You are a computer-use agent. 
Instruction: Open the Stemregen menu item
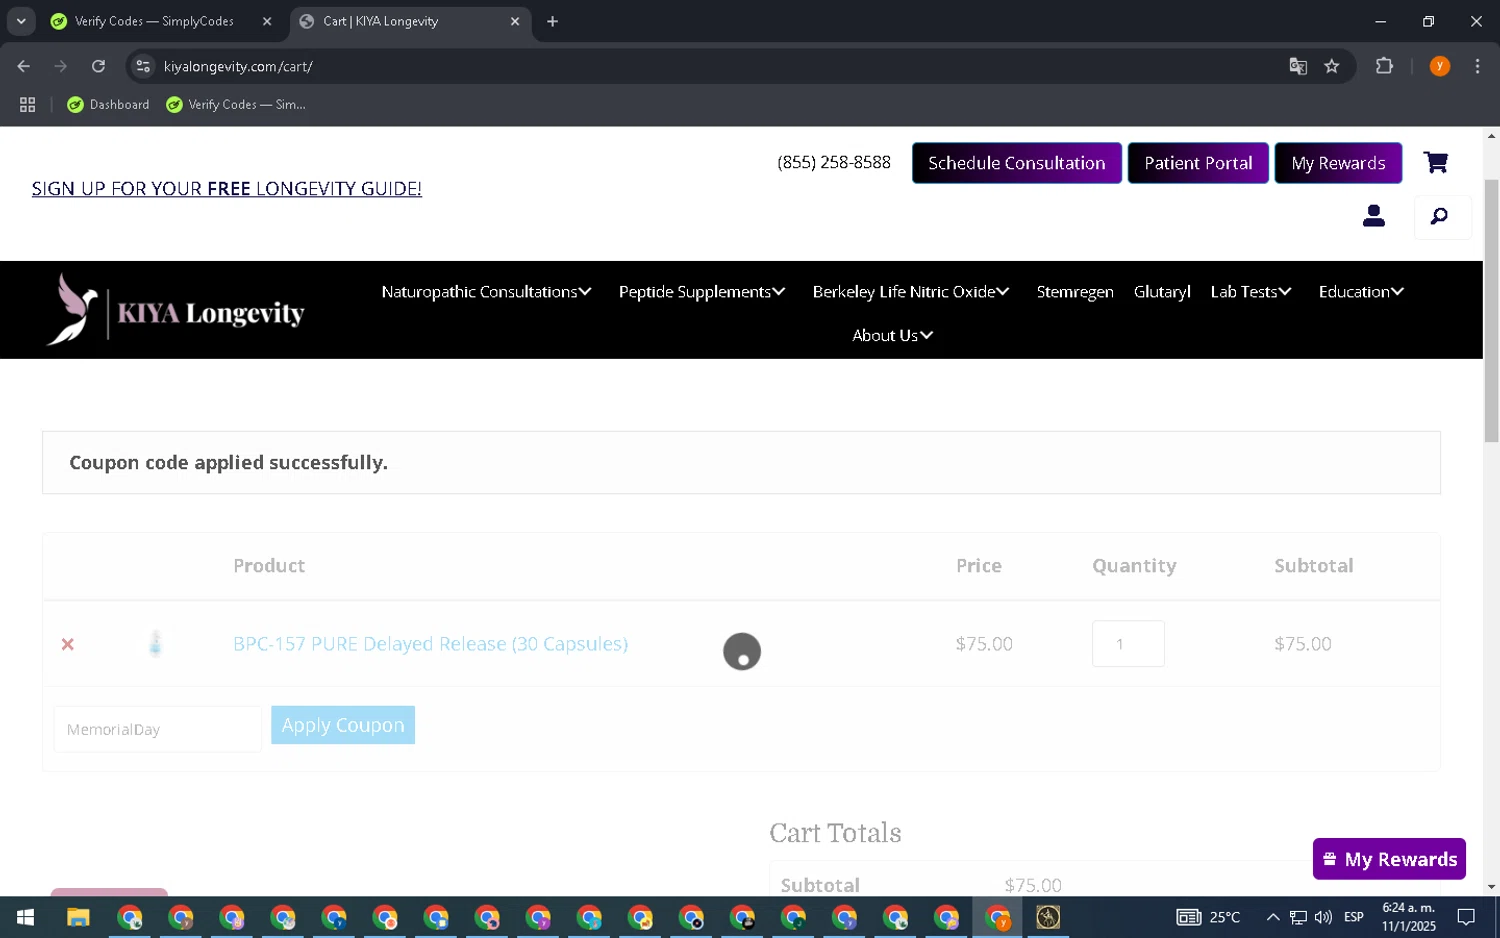1075,292
